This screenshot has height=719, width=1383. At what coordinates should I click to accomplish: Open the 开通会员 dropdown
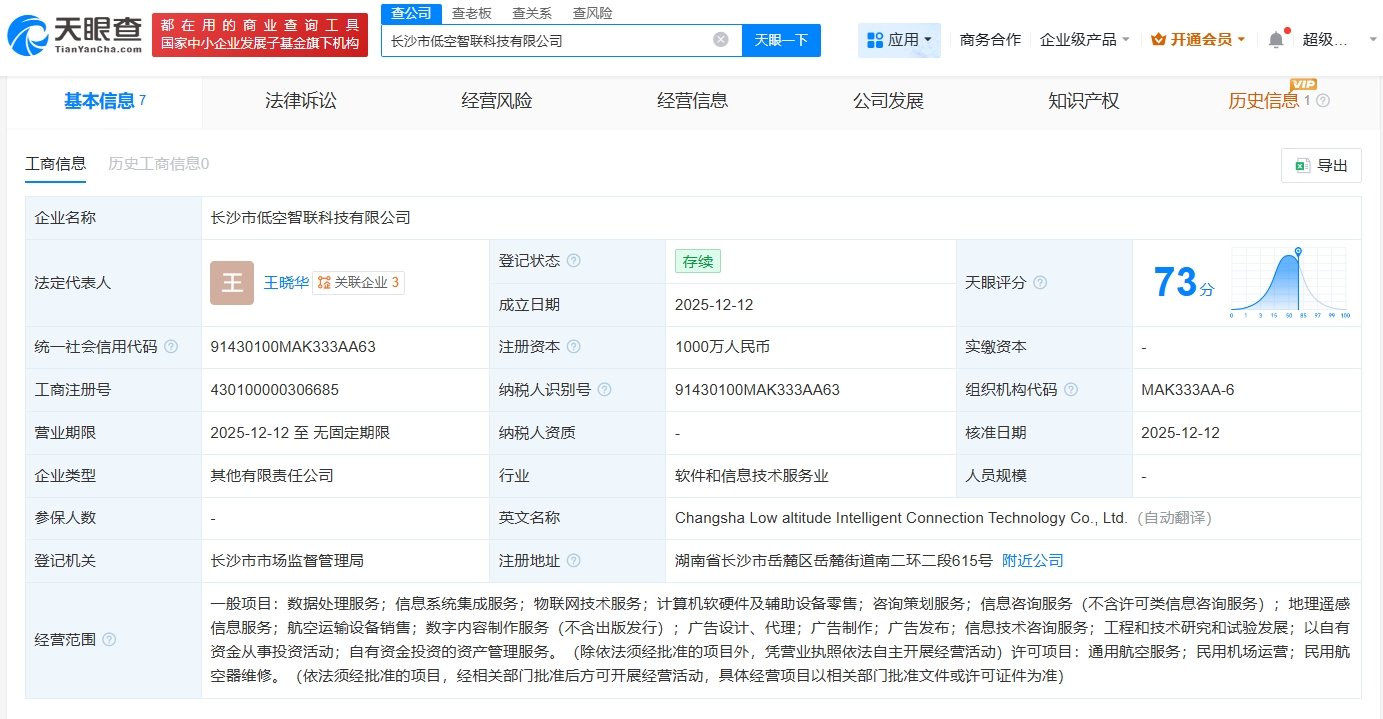point(1198,40)
